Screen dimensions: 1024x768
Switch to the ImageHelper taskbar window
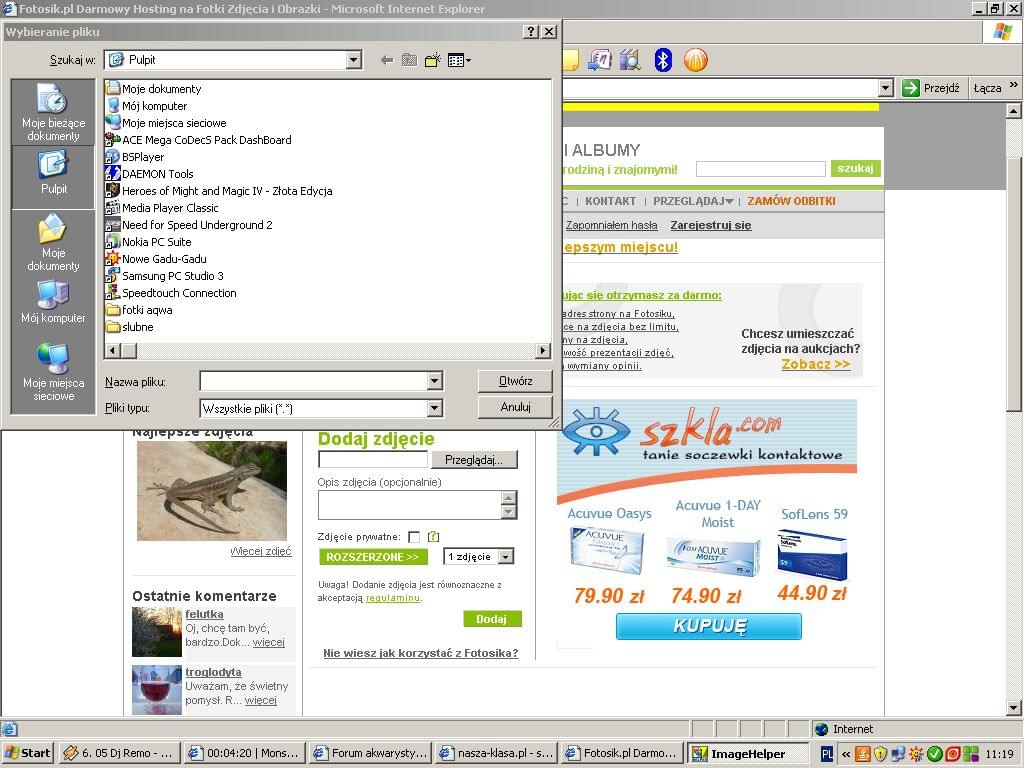click(x=749, y=753)
